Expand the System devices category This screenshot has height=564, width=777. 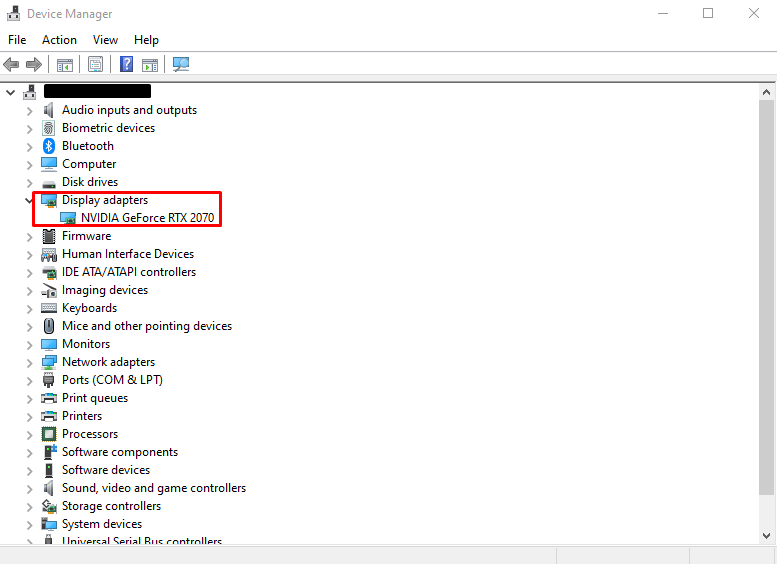pyautogui.click(x=29, y=524)
